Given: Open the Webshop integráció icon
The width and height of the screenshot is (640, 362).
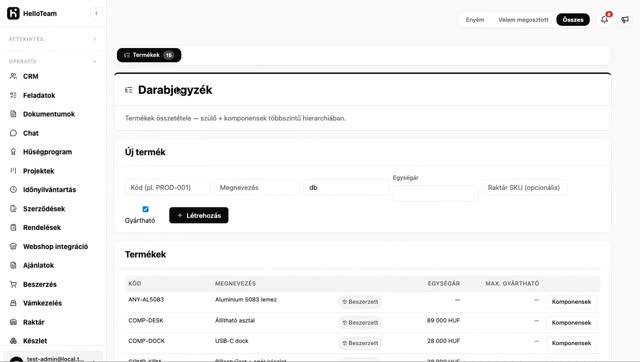Looking at the screenshot, I should click(13, 246).
